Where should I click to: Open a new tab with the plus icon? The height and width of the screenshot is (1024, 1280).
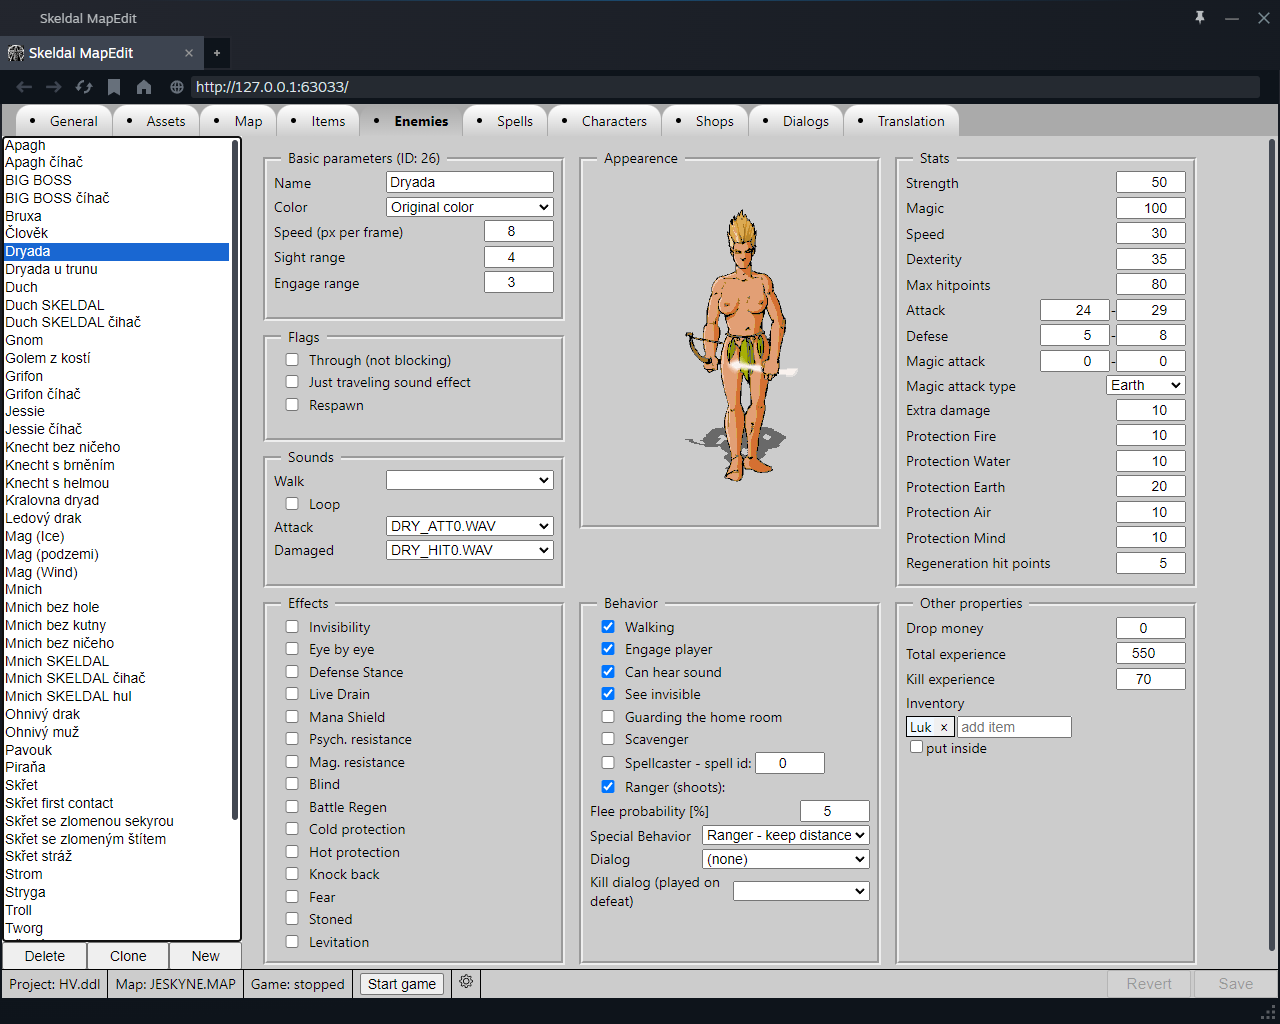[217, 53]
